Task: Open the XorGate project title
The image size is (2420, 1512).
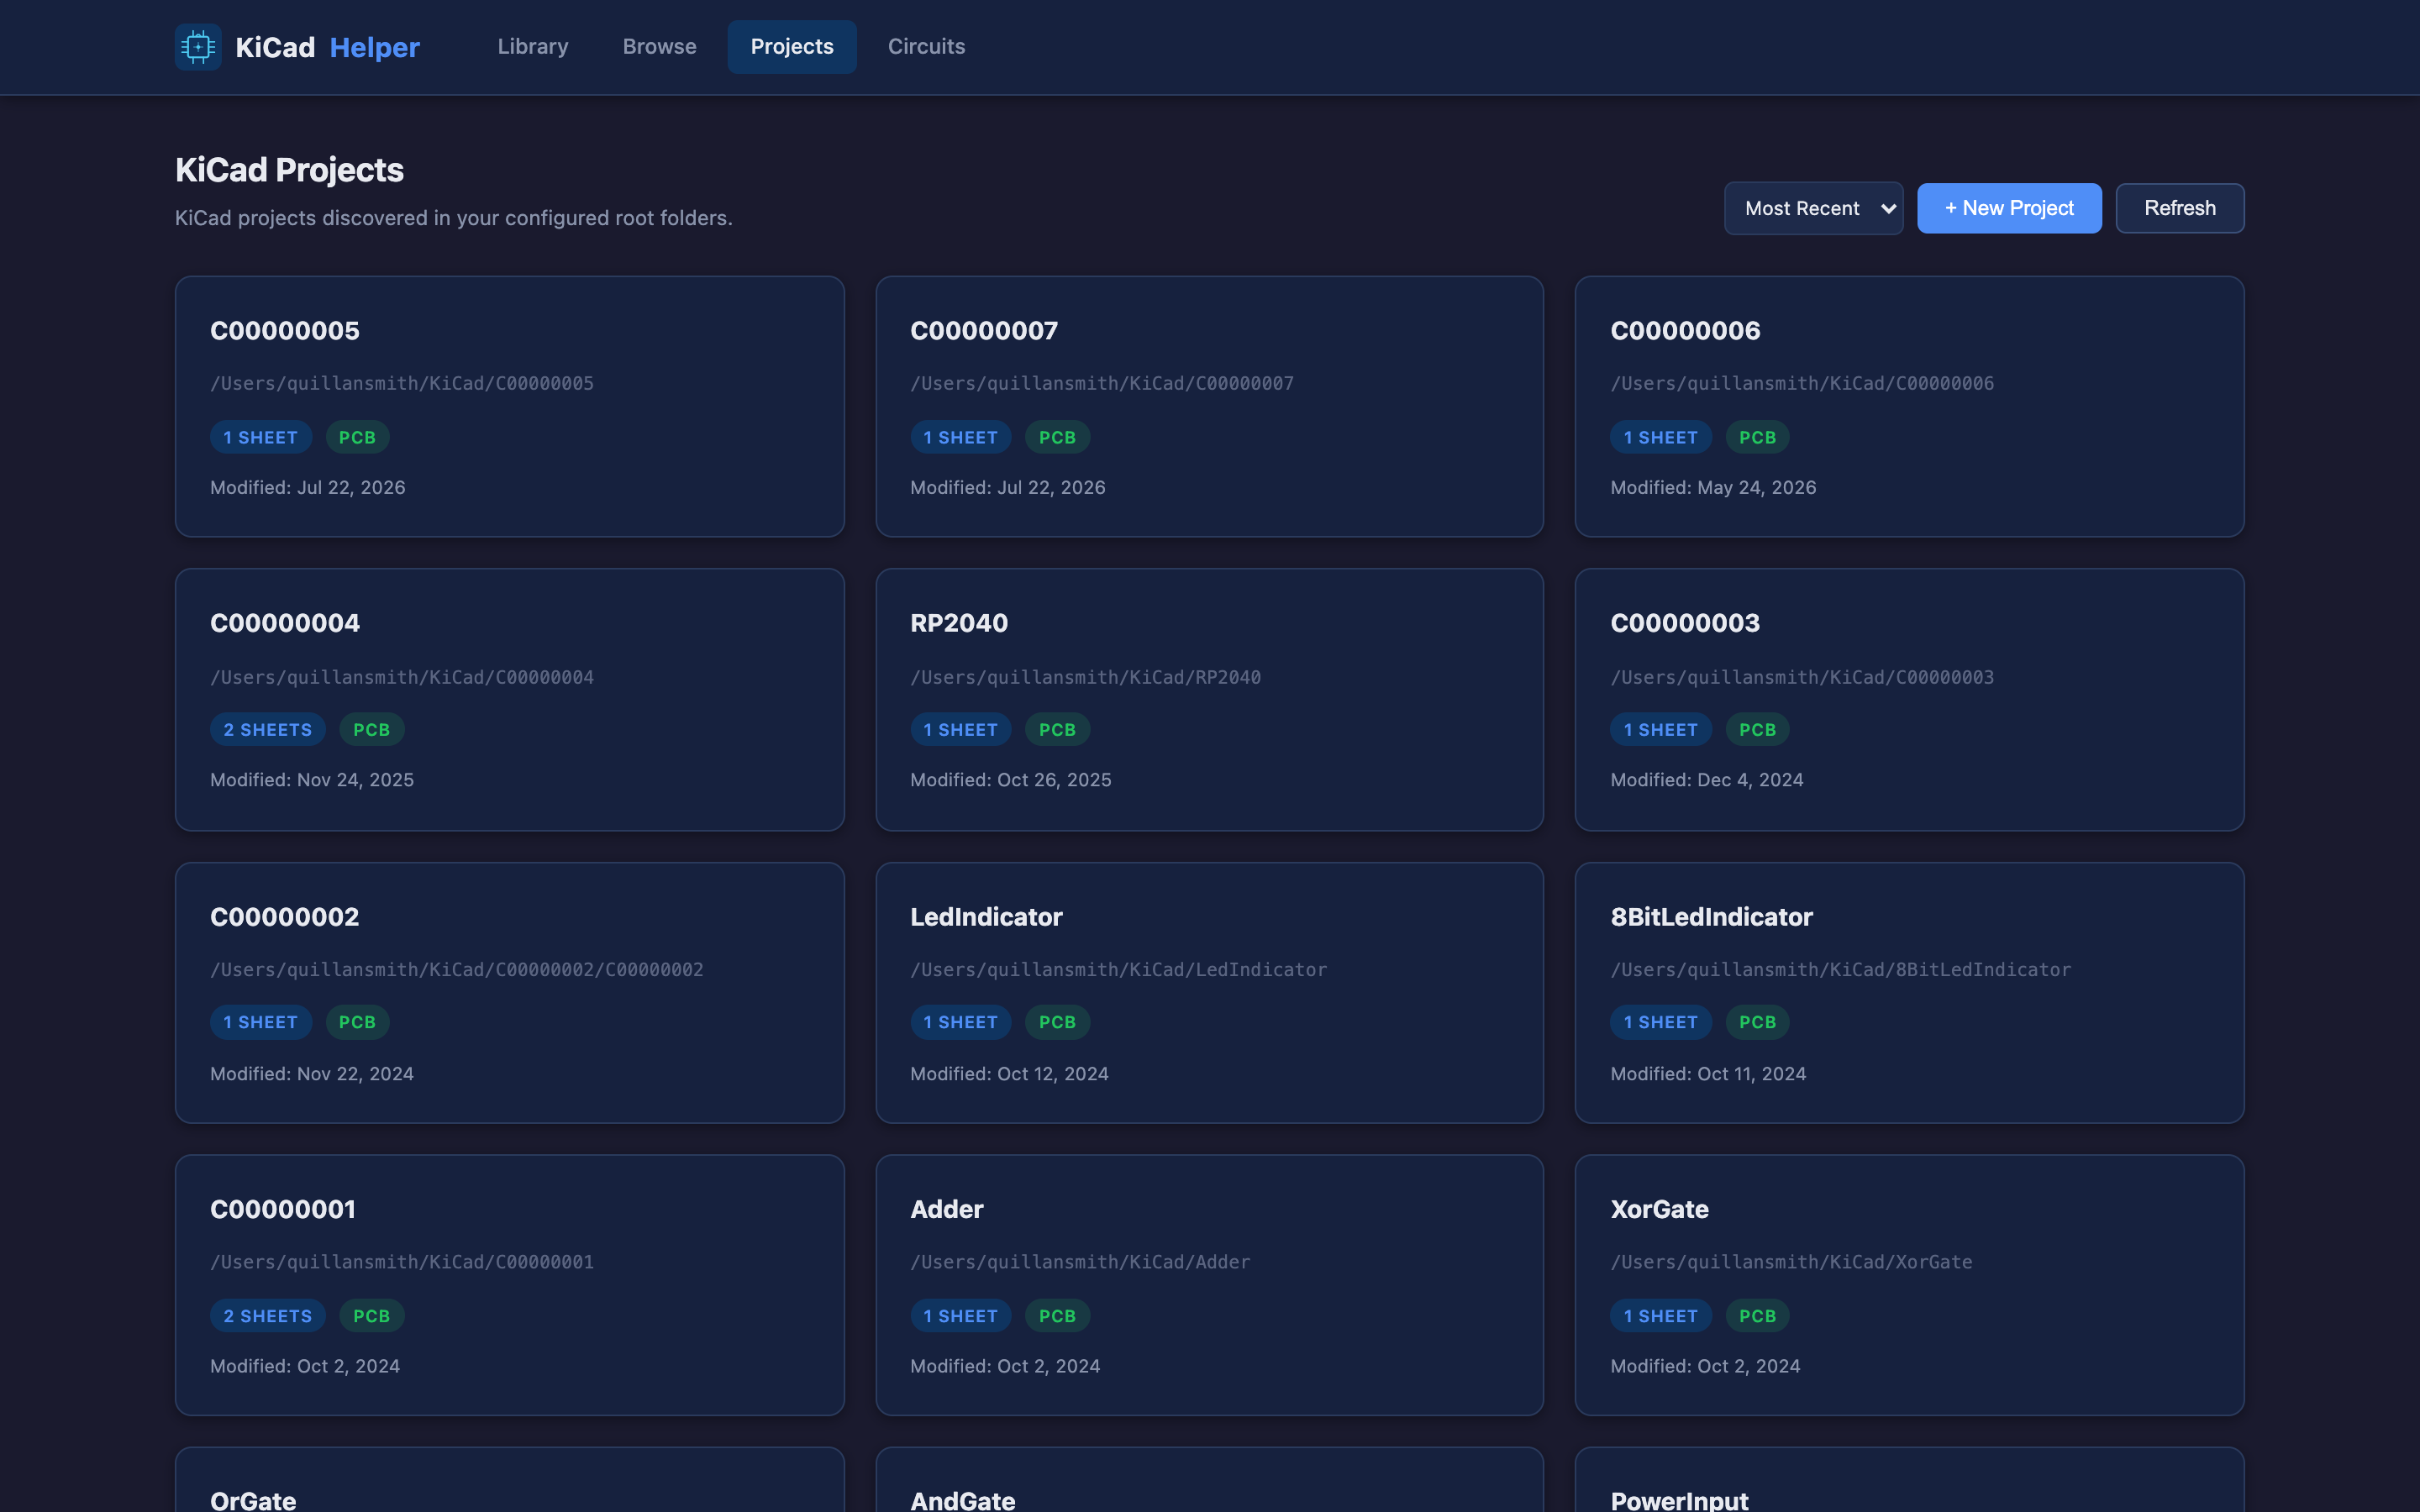Action: click(1659, 1209)
